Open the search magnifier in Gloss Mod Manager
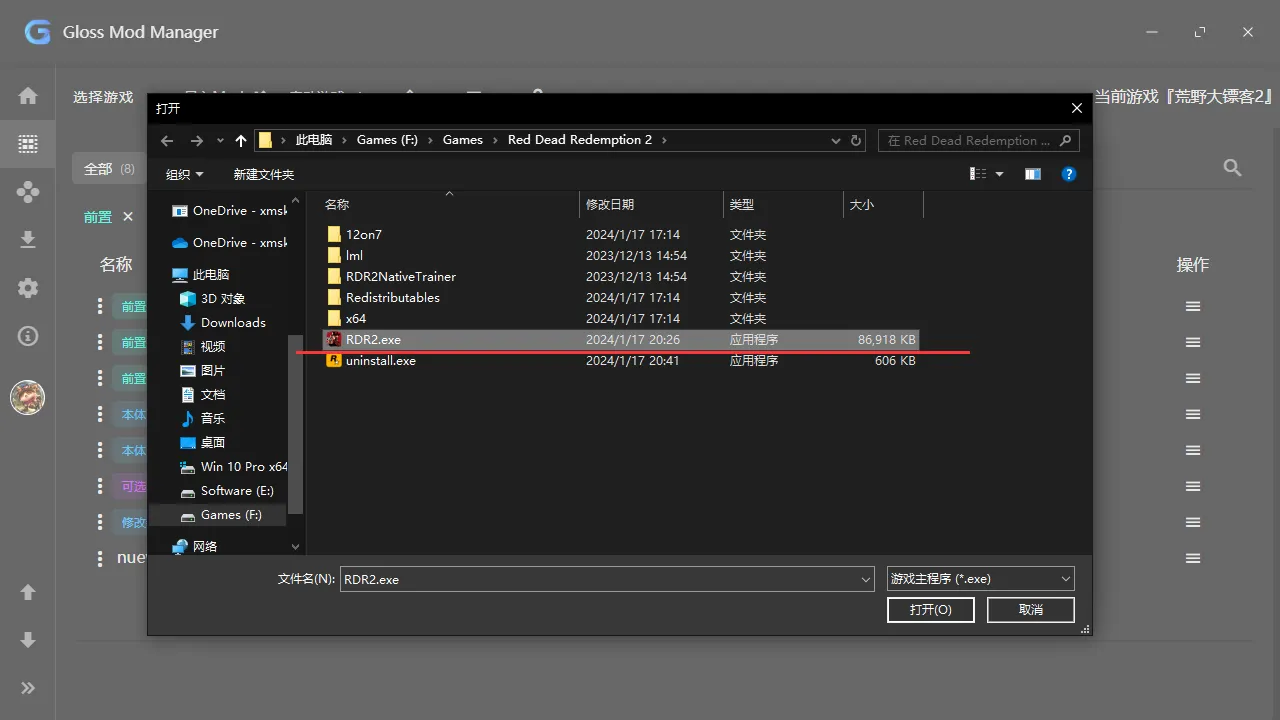 (x=1233, y=168)
